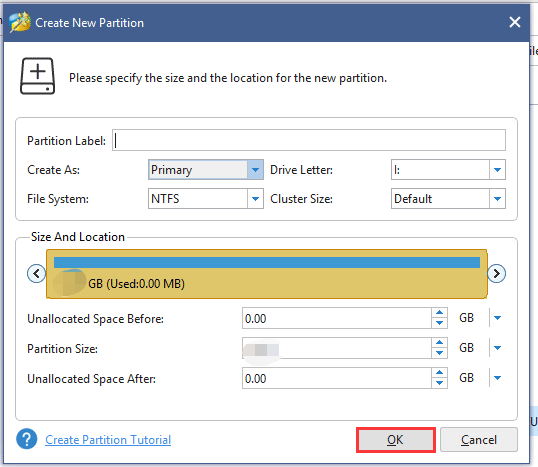Increase Unallocated Space After value
The height and width of the screenshot is (467, 538).
439,373
